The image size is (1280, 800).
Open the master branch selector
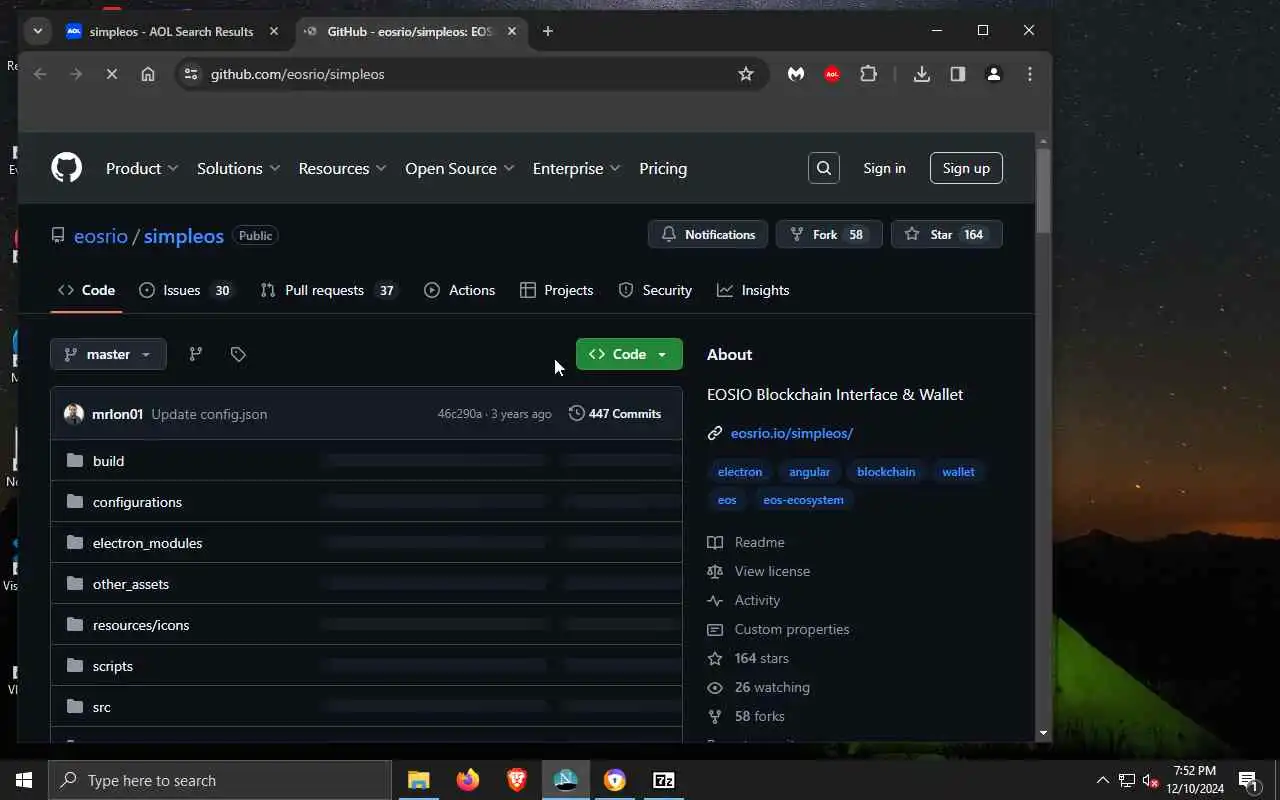tap(108, 354)
